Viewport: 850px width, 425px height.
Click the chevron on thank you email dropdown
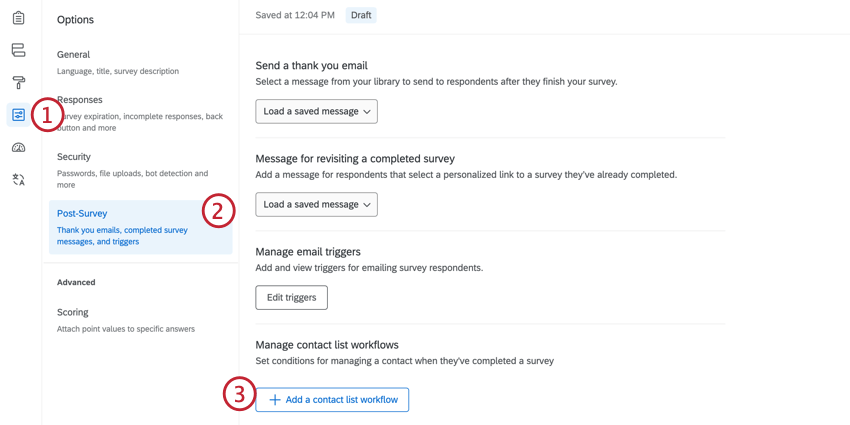pyautogui.click(x=367, y=112)
